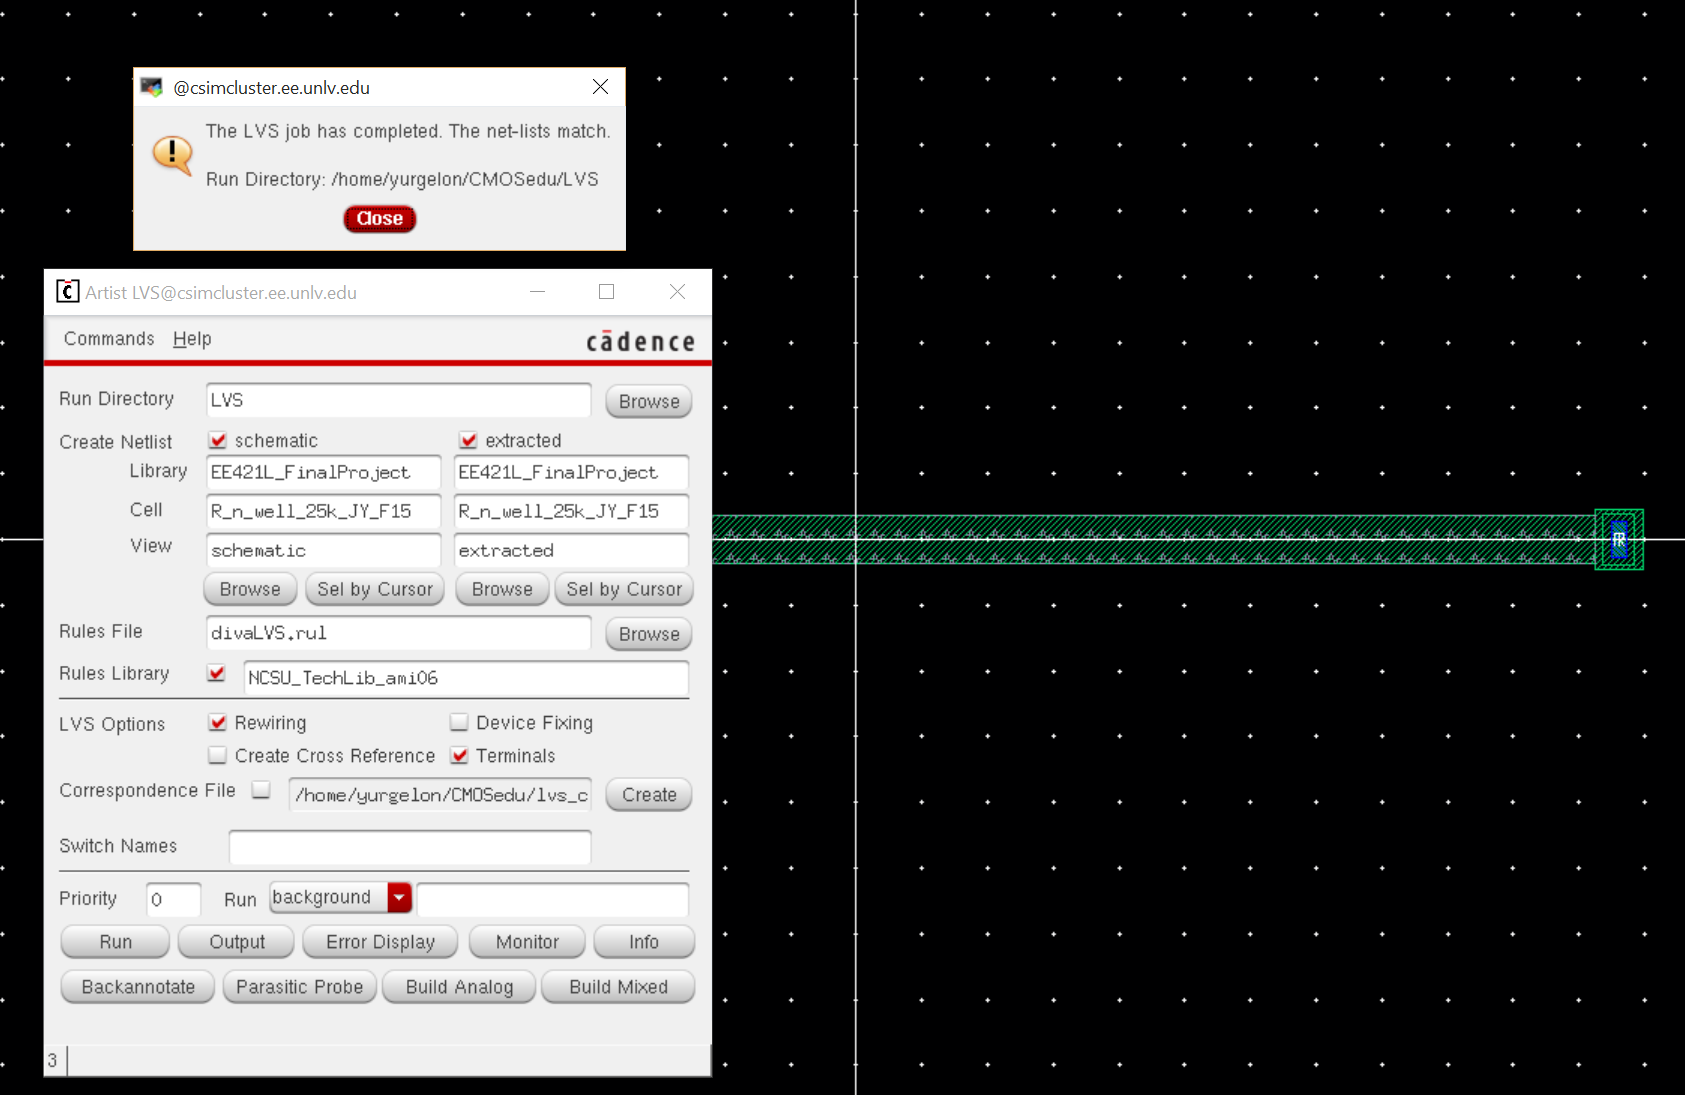Open the Commands menu
The height and width of the screenshot is (1095, 1685).
109,339
